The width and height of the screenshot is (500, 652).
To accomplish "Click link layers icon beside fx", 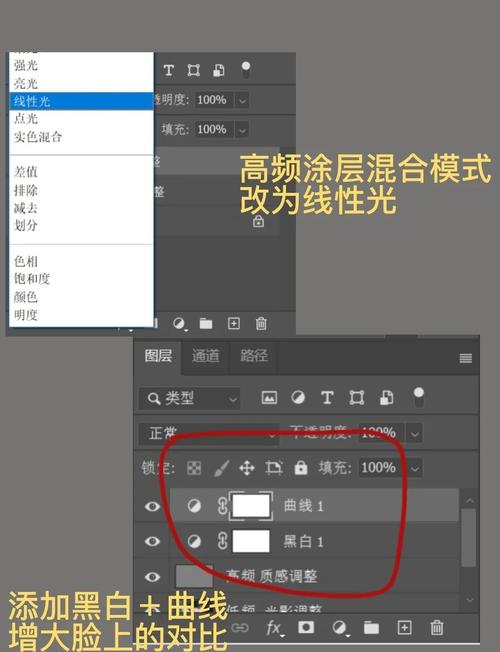I will [x=240, y=627].
